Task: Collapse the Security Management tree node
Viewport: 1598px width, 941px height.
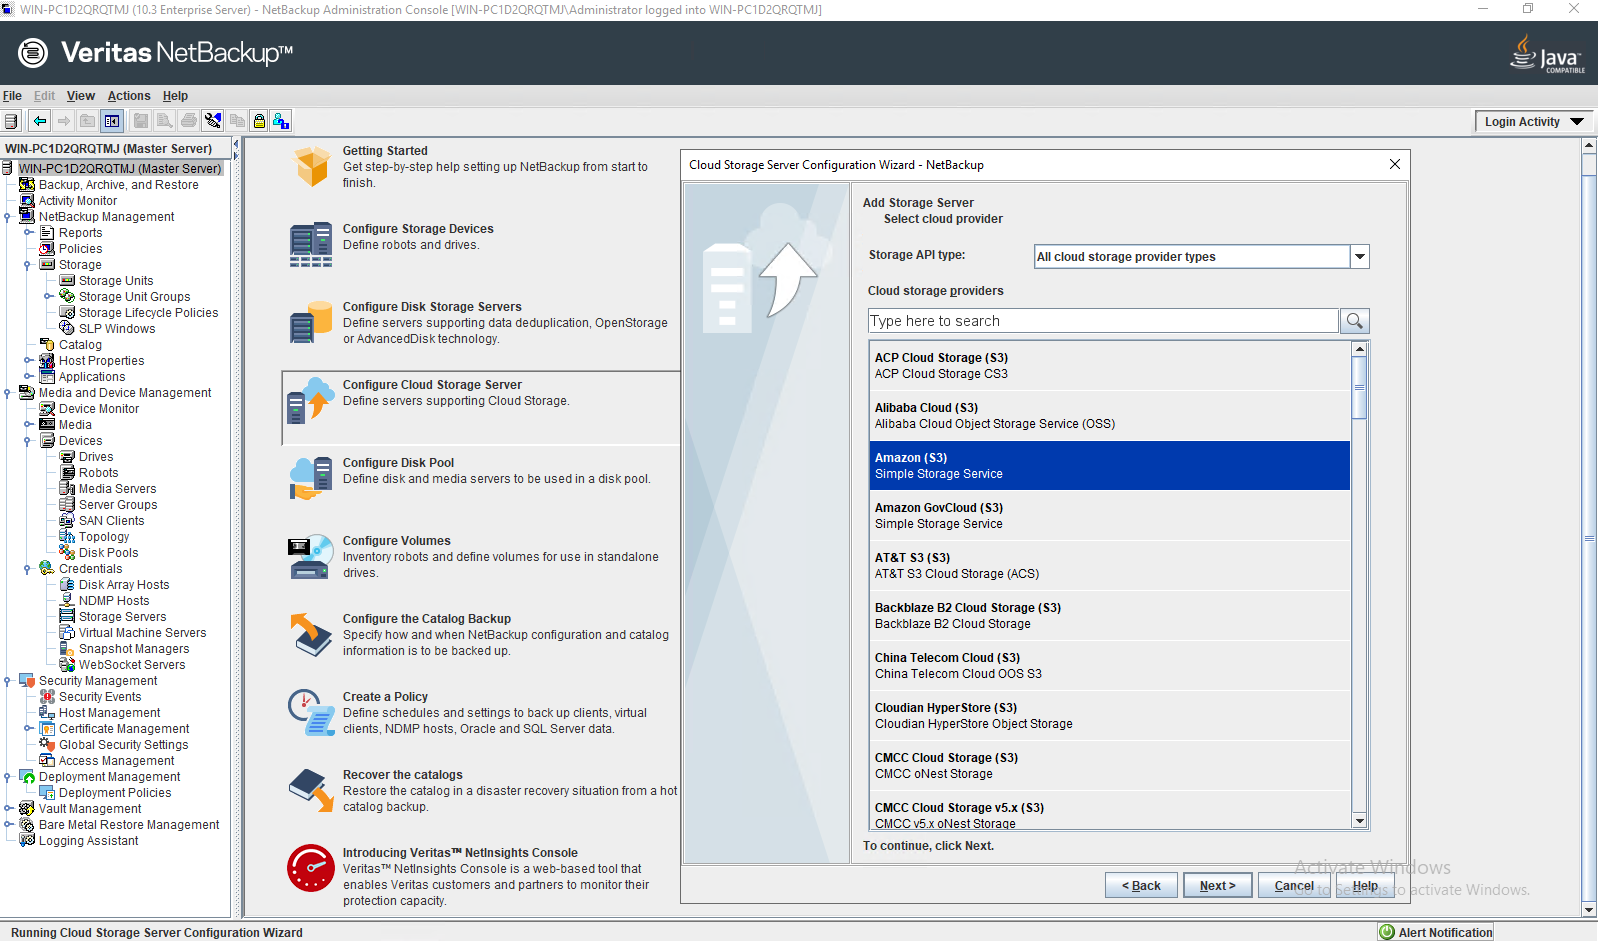Action: tap(8, 681)
